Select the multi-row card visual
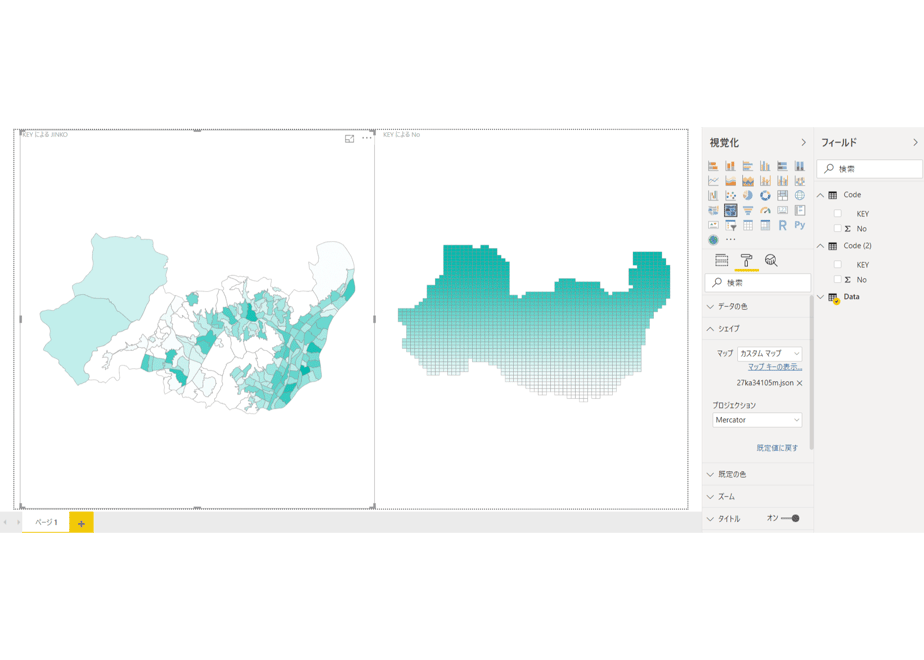The image size is (924, 660). (800, 210)
